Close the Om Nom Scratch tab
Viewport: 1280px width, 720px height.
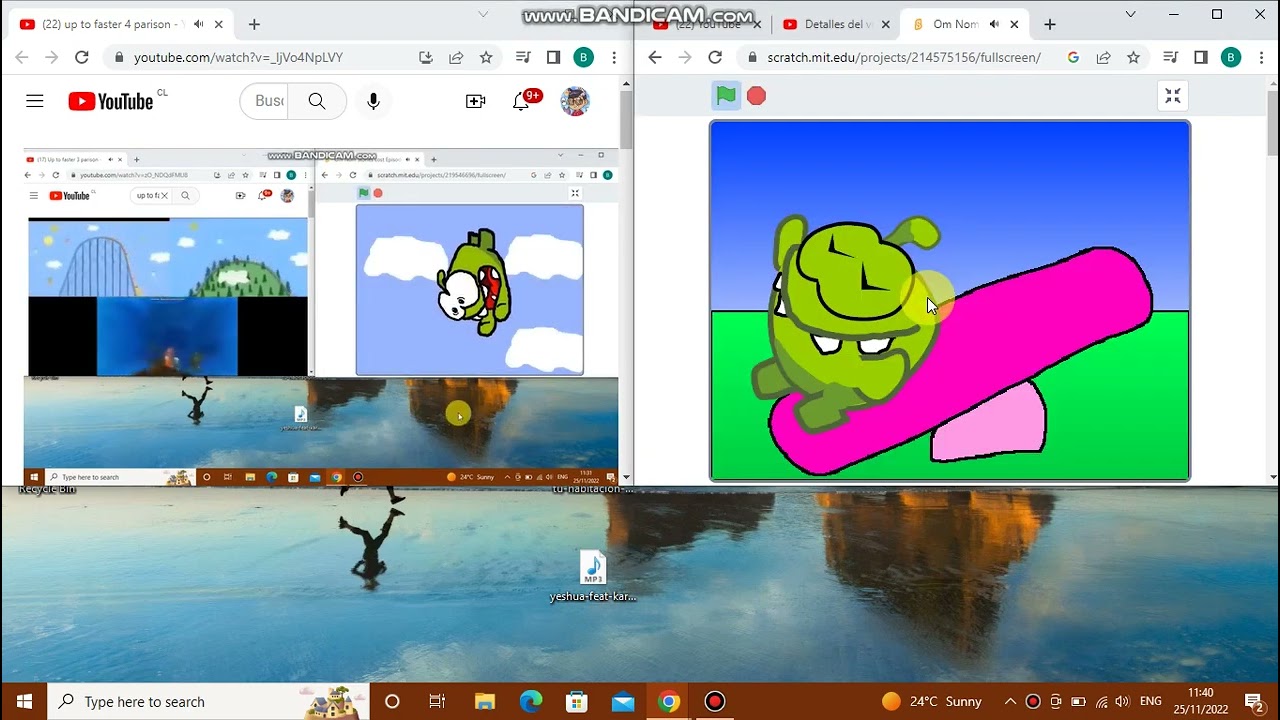coord(1014,24)
